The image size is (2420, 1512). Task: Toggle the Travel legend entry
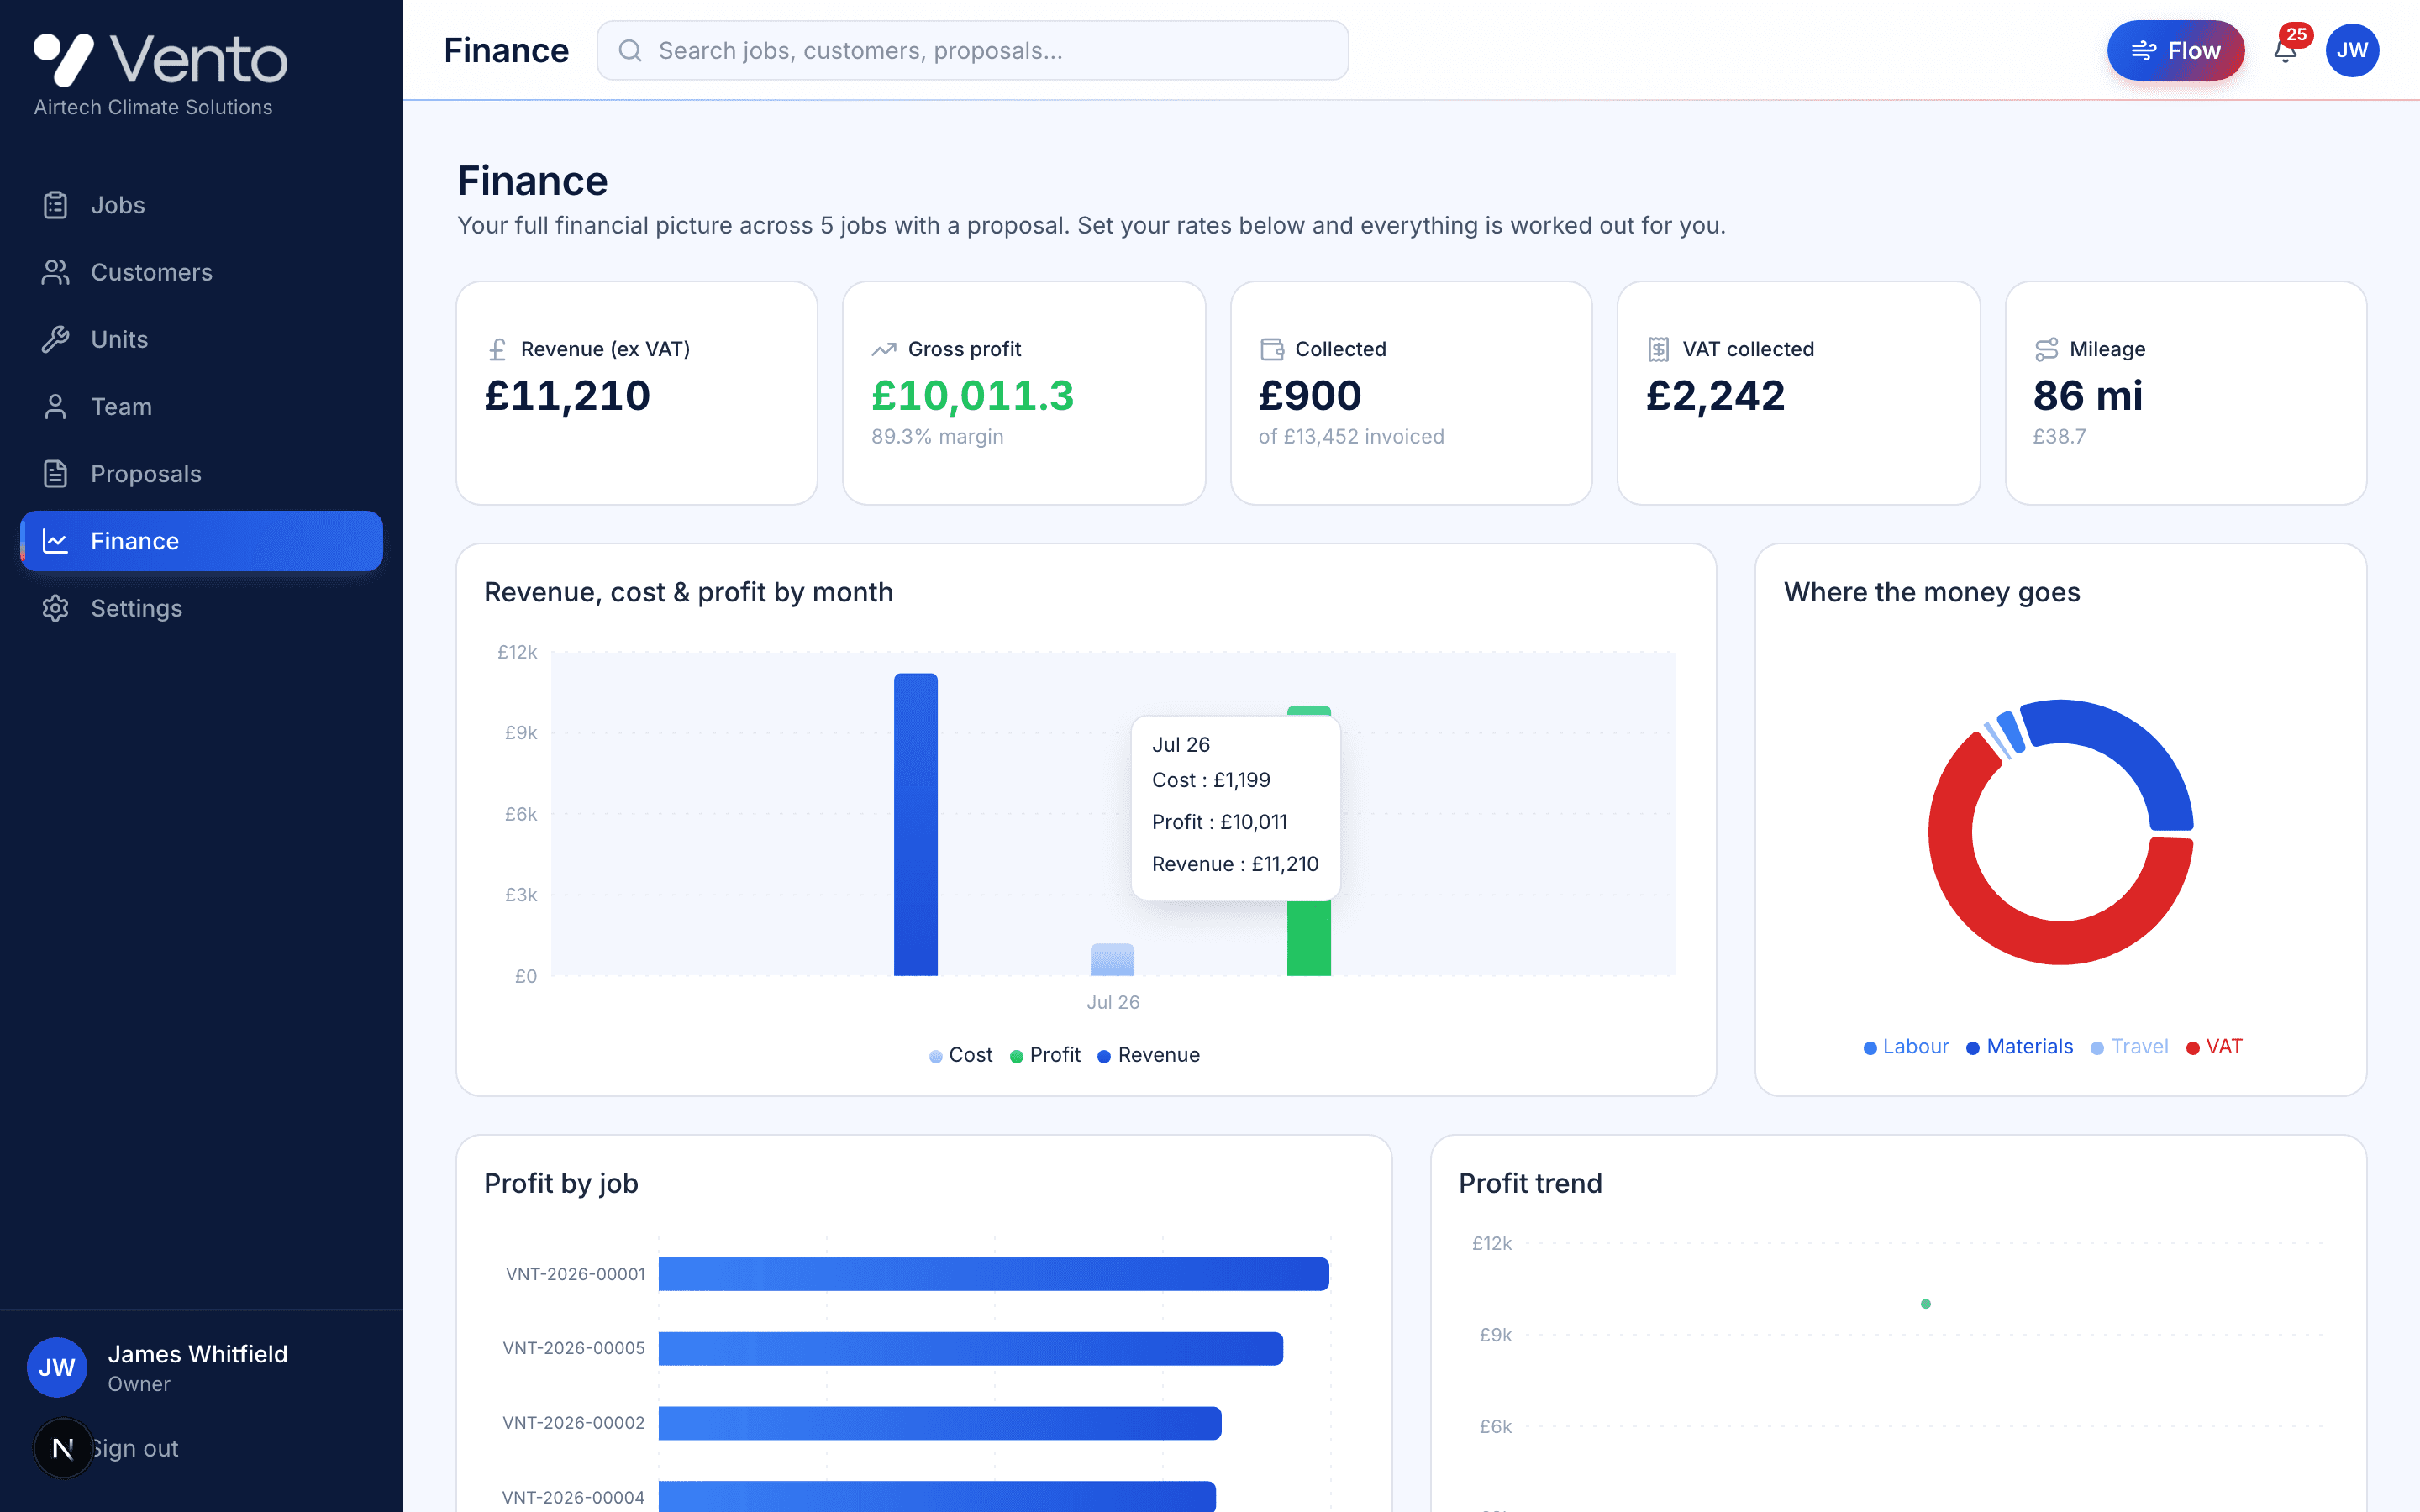click(2129, 1047)
